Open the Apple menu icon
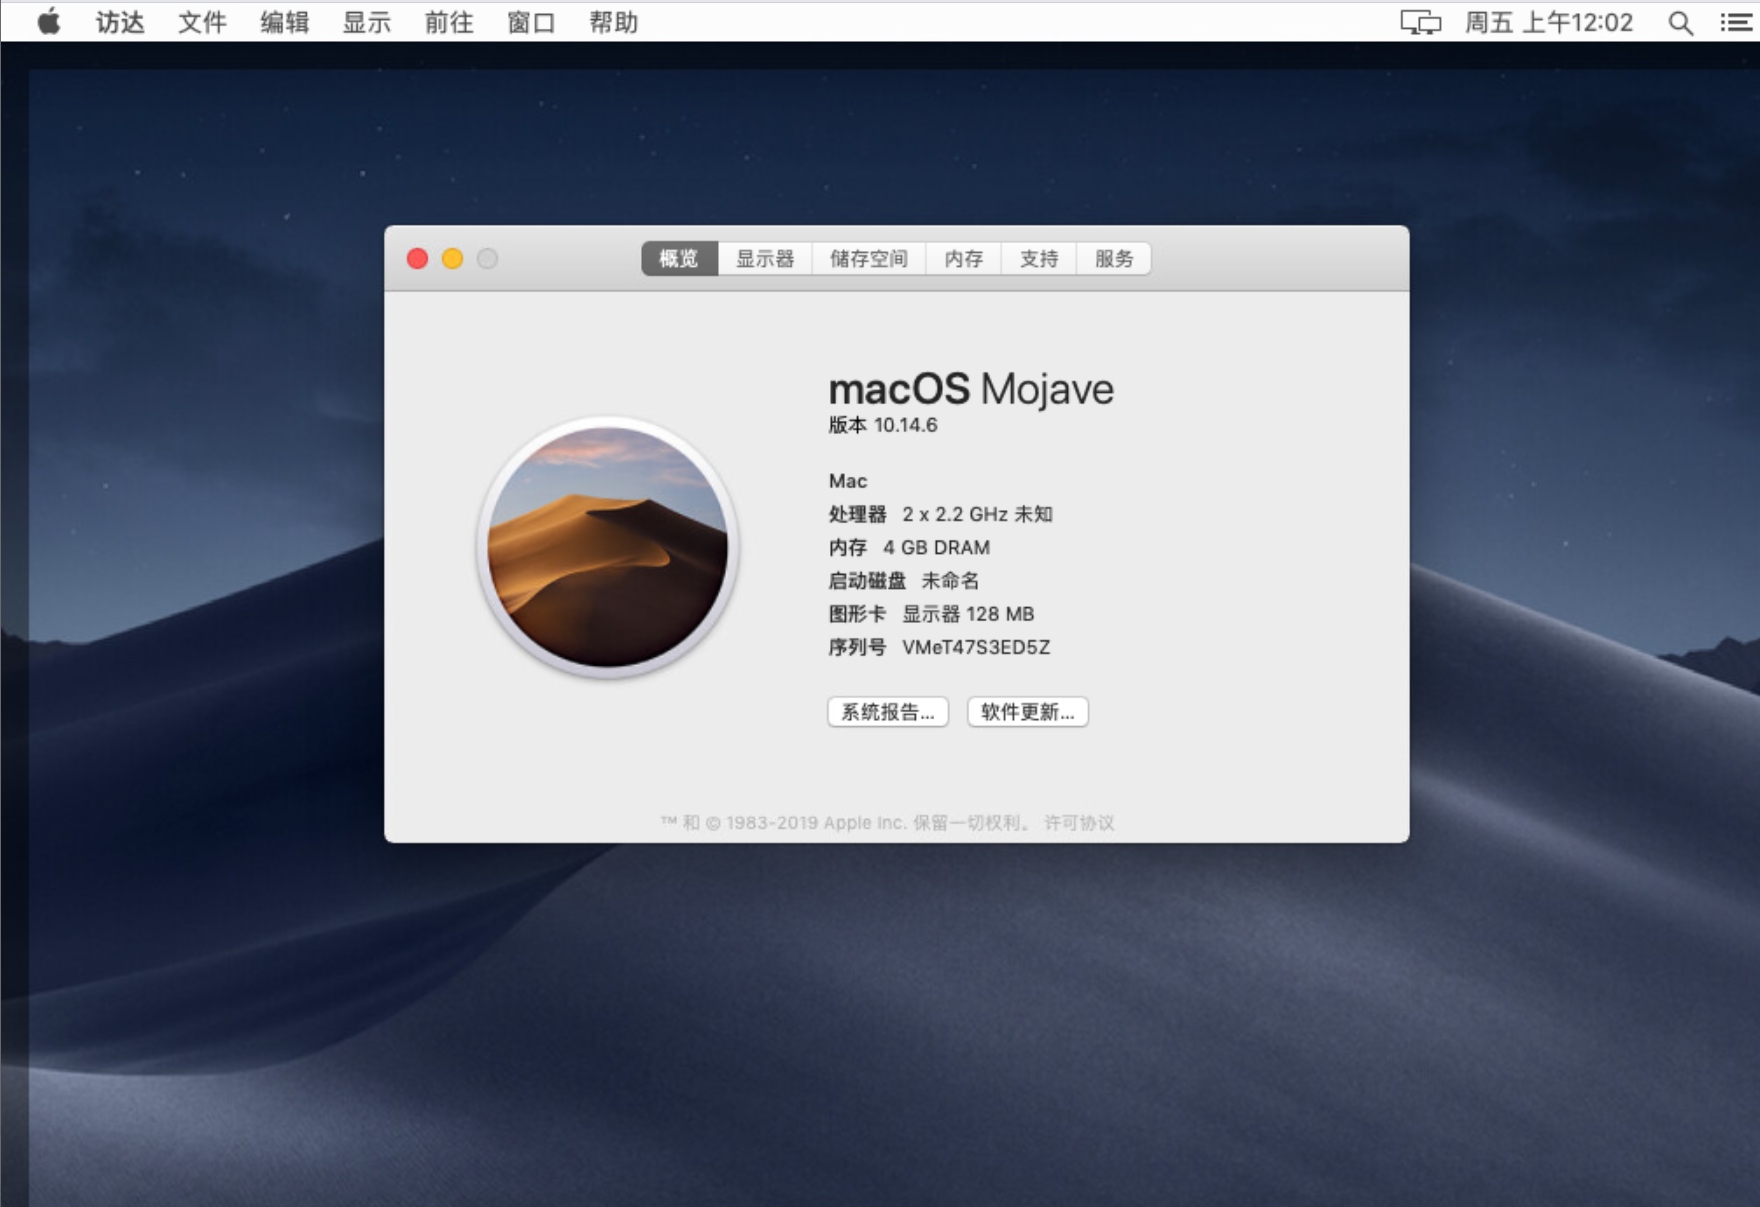The width and height of the screenshot is (1760, 1207). (x=48, y=22)
